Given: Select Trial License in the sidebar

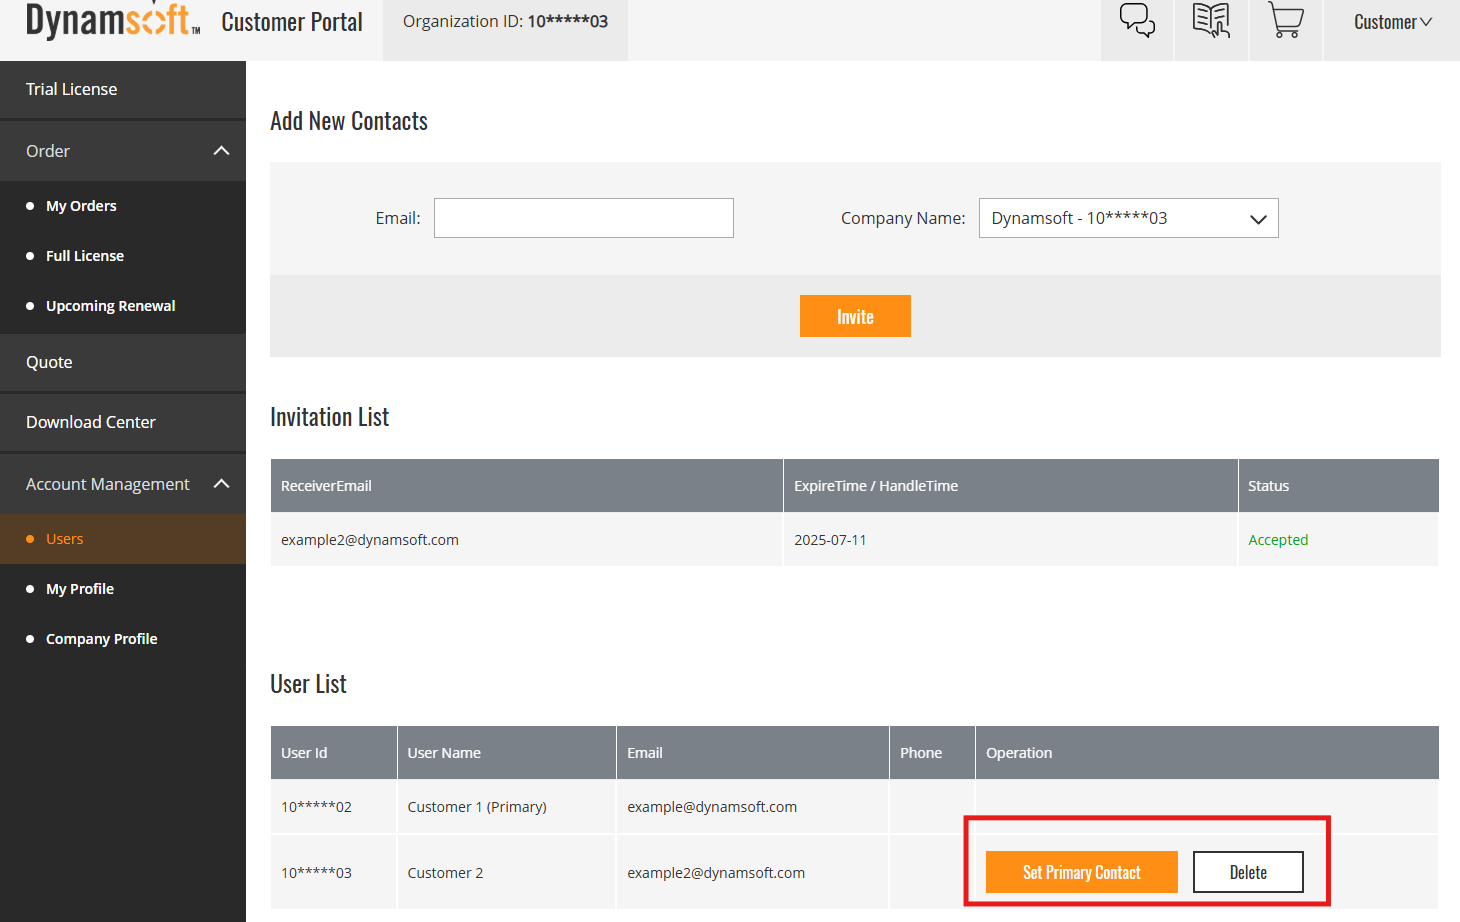Looking at the screenshot, I should tap(71, 89).
